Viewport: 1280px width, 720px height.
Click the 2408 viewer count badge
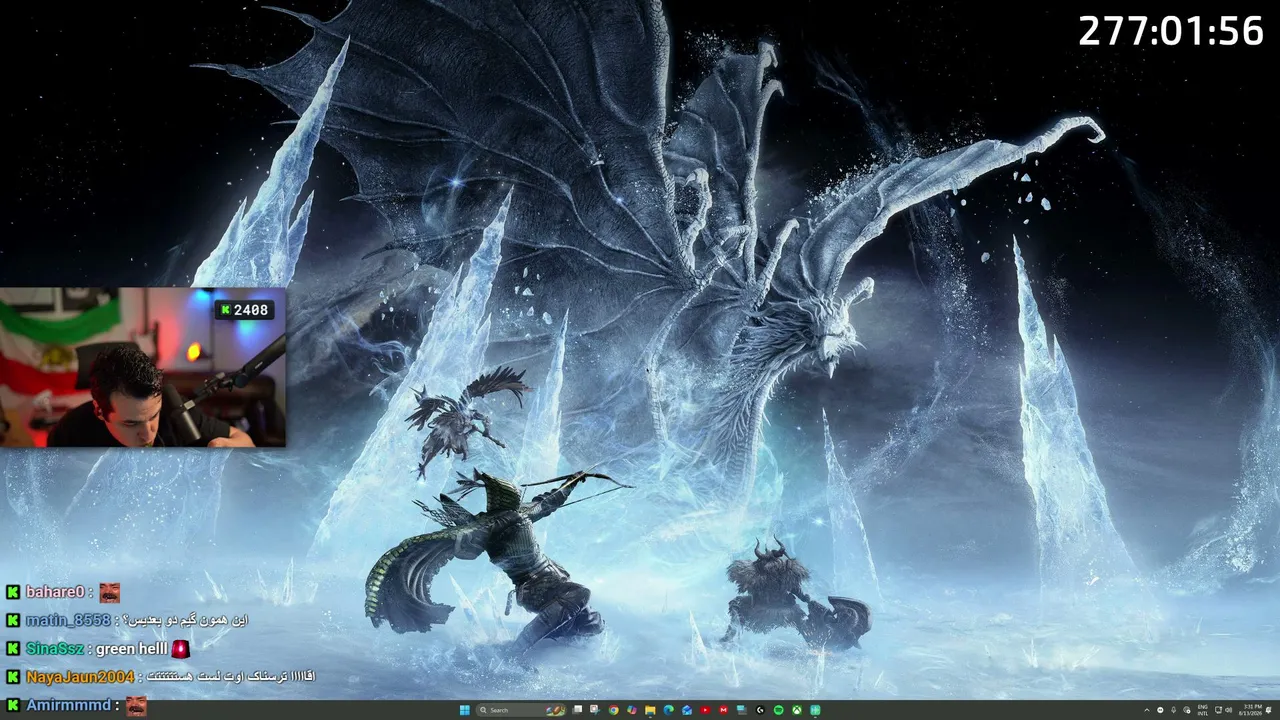[244, 310]
